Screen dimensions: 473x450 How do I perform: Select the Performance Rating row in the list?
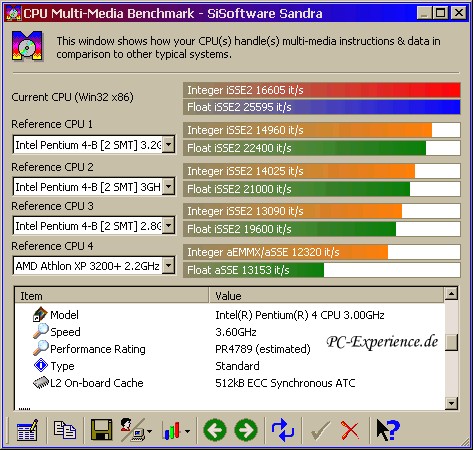click(x=229, y=349)
